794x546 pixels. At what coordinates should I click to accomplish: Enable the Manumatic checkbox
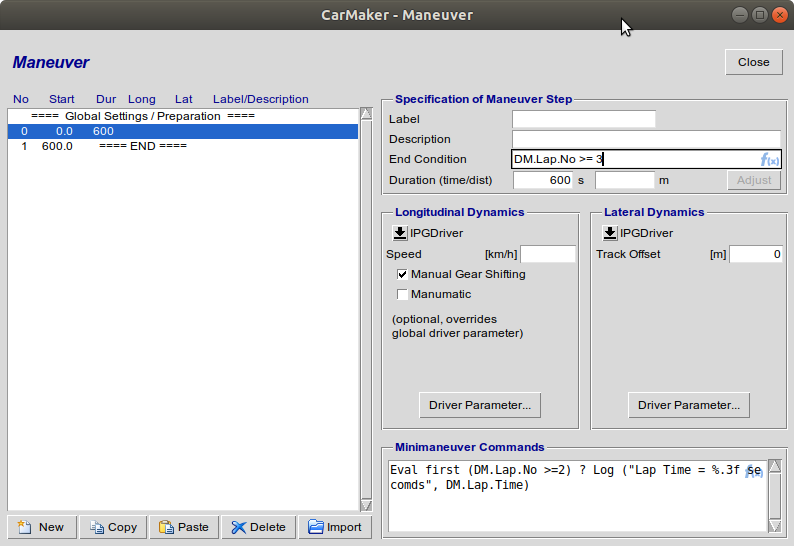(x=402, y=294)
